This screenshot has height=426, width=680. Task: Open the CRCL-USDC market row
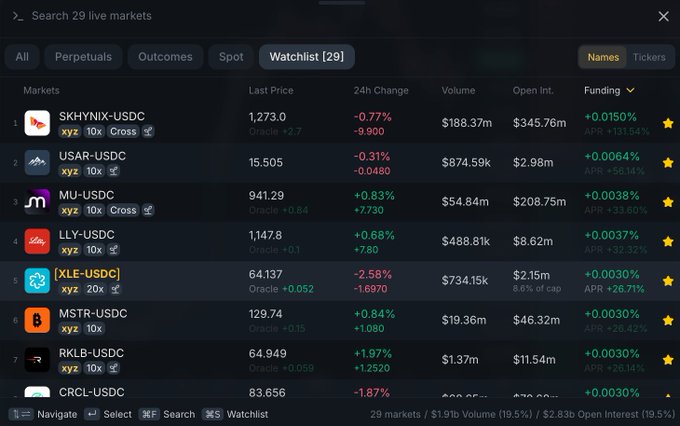[x=340, y=390]
